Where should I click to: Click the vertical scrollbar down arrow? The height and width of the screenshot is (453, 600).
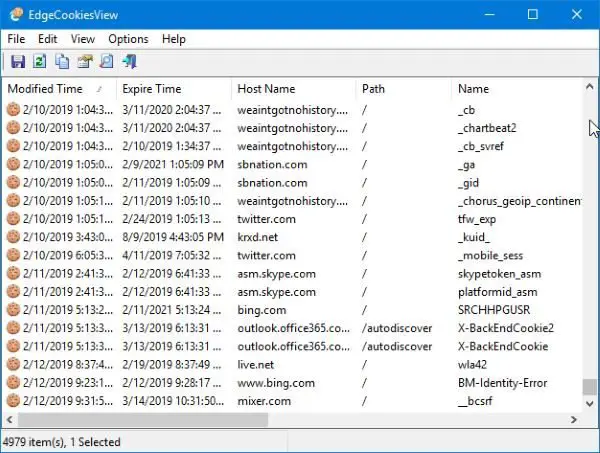point(590,403)
